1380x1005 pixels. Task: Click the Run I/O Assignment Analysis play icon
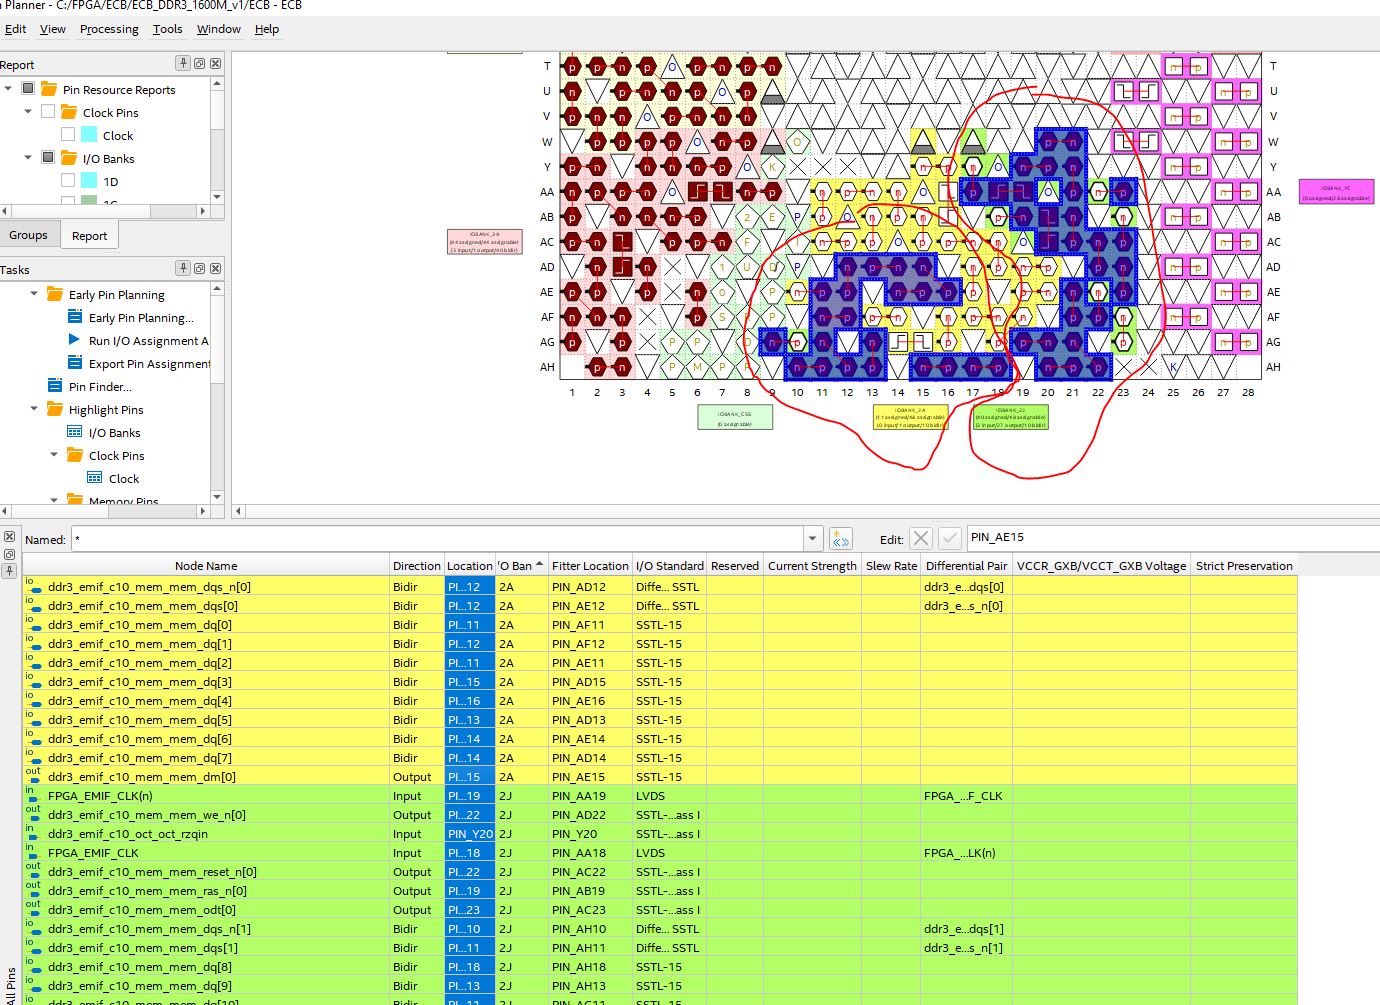[74, 340]
